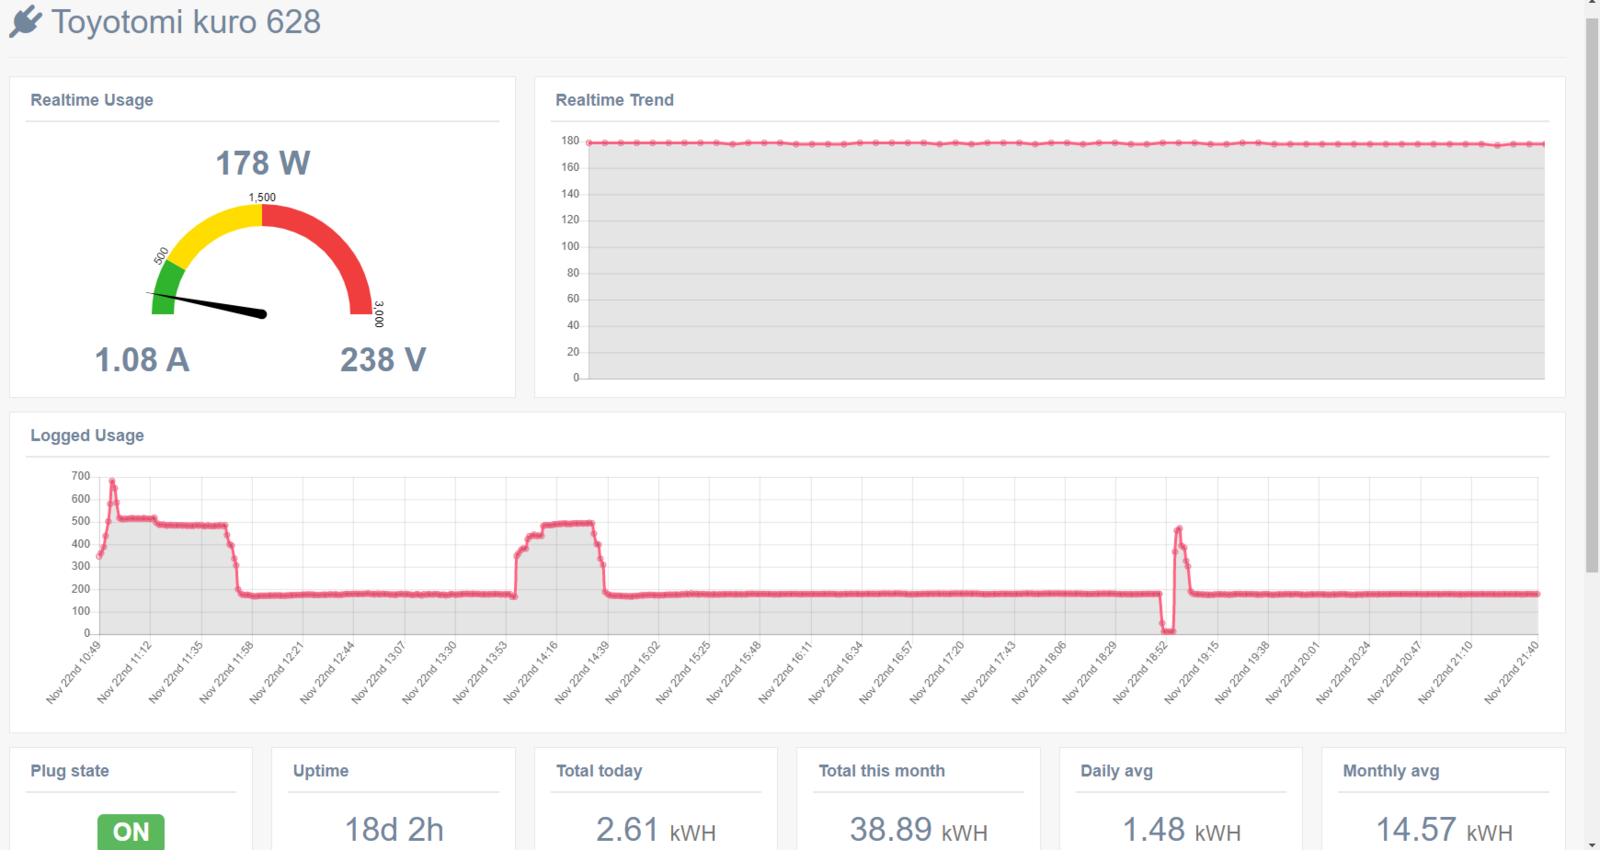Click the 14:16 to 14:39 plateau on the Logged Usage chart
Image resolution: width=1600 pixels, height=850 pixels.
(568, 523)
